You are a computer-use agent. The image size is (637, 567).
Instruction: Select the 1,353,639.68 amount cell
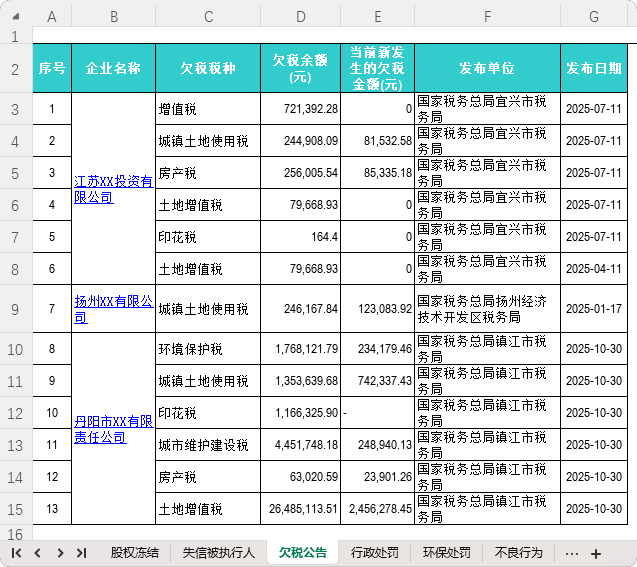(x=301, y=381)
